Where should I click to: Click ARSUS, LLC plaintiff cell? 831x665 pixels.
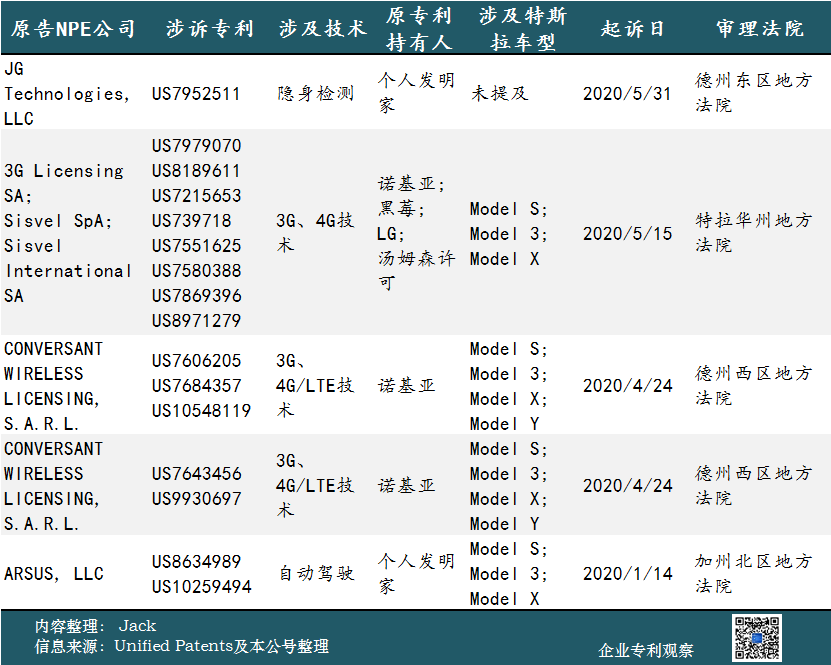tap(54, 574)
